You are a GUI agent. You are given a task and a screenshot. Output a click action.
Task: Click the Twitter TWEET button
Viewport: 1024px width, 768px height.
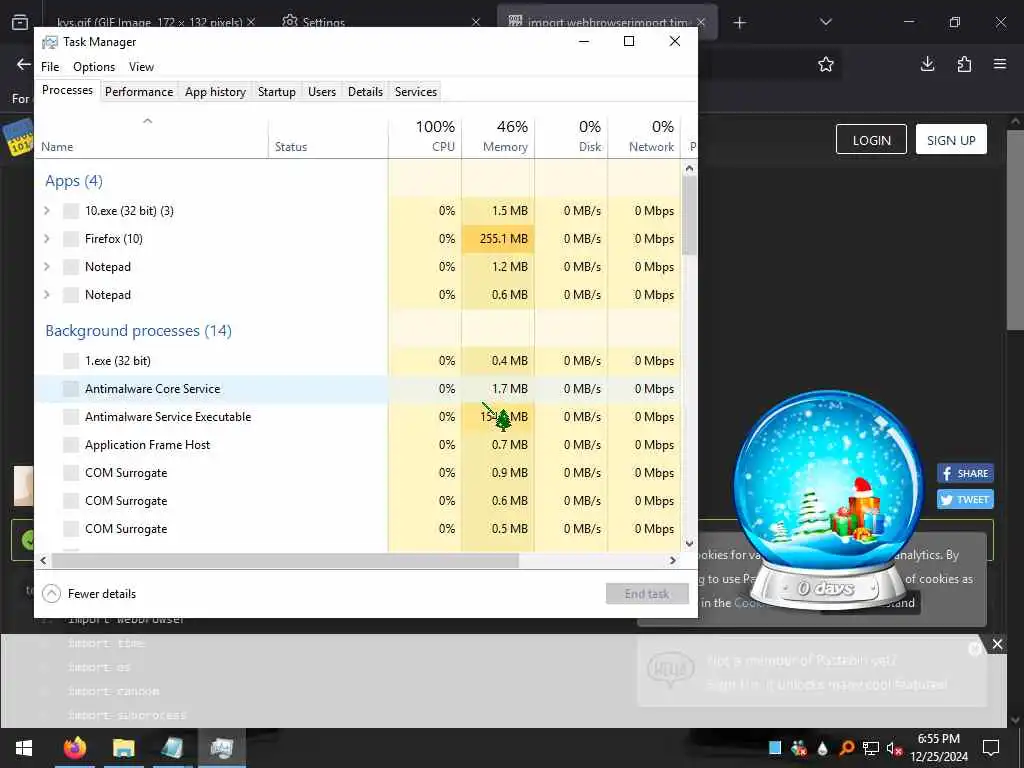pyautogui.click(x=965, y=500)
